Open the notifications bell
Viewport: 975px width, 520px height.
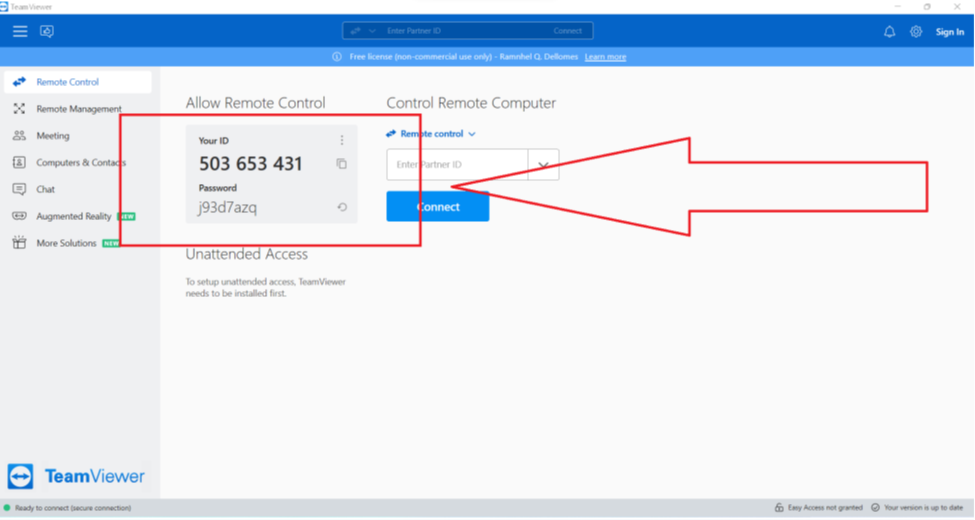coord(890,32)
